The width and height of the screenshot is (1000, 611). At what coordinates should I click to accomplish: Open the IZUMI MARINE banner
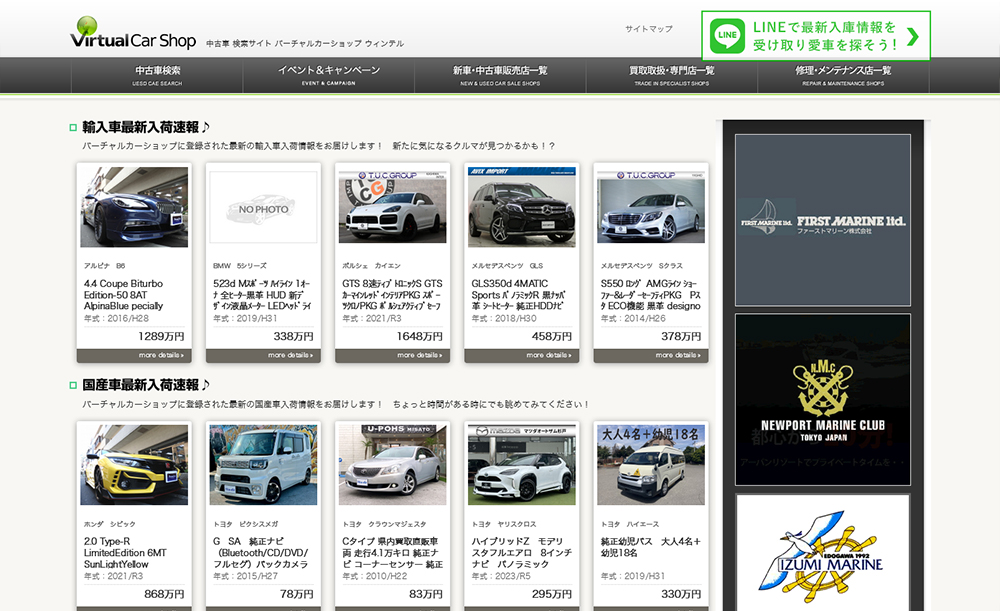823,552
